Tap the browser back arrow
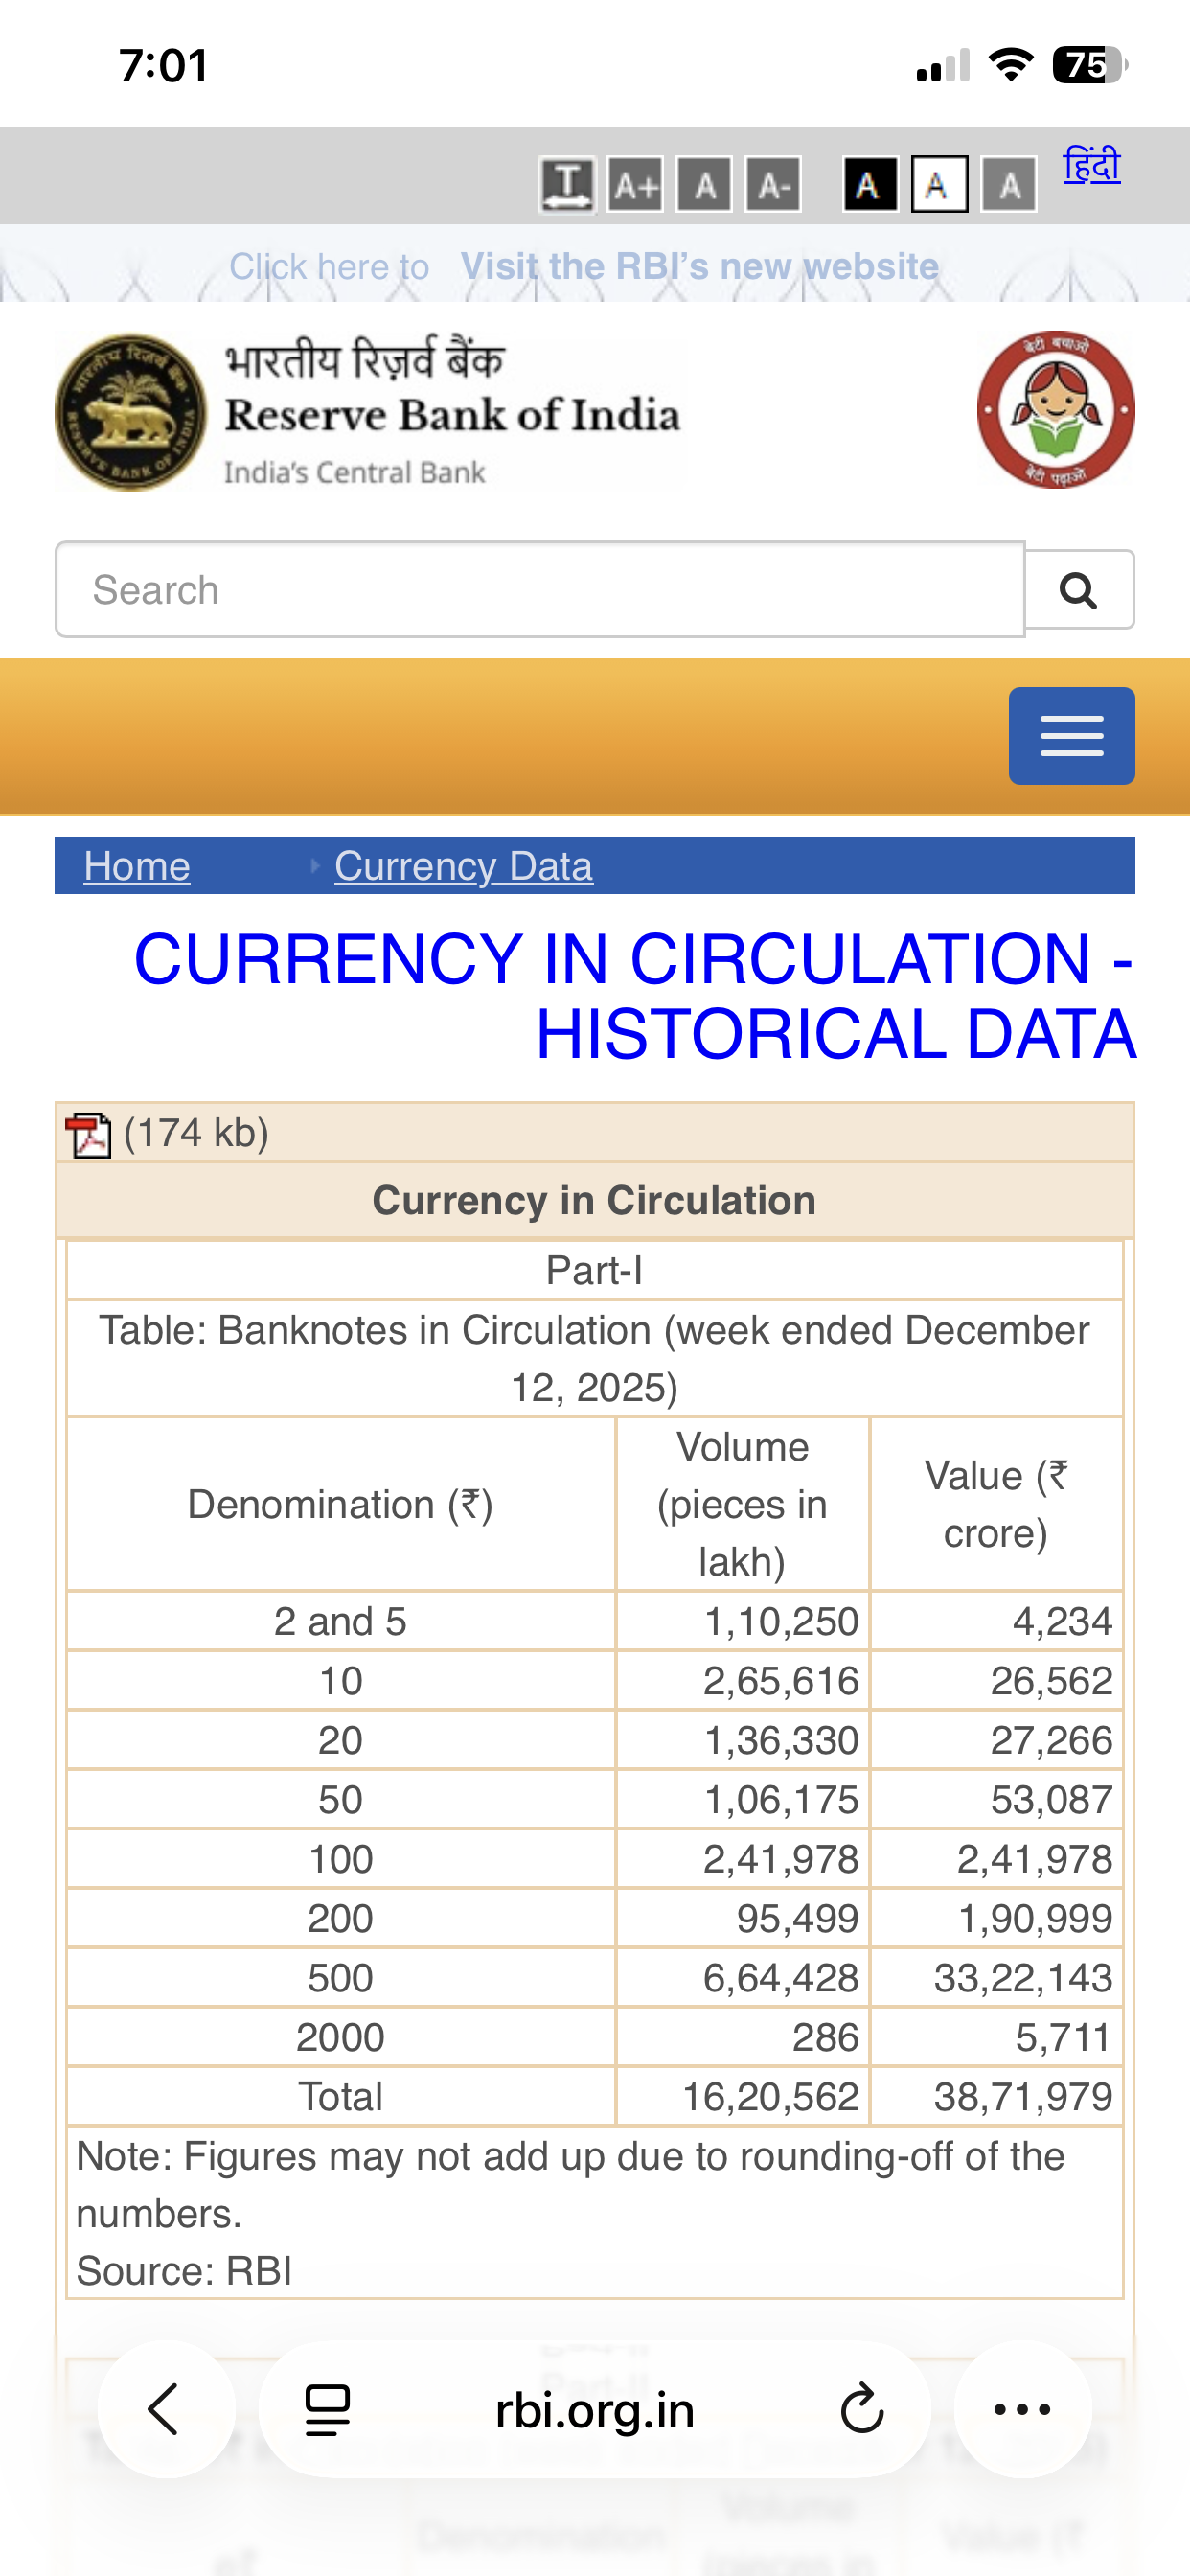The width and height of the screenshot is (1190, 2576). 165,2409
